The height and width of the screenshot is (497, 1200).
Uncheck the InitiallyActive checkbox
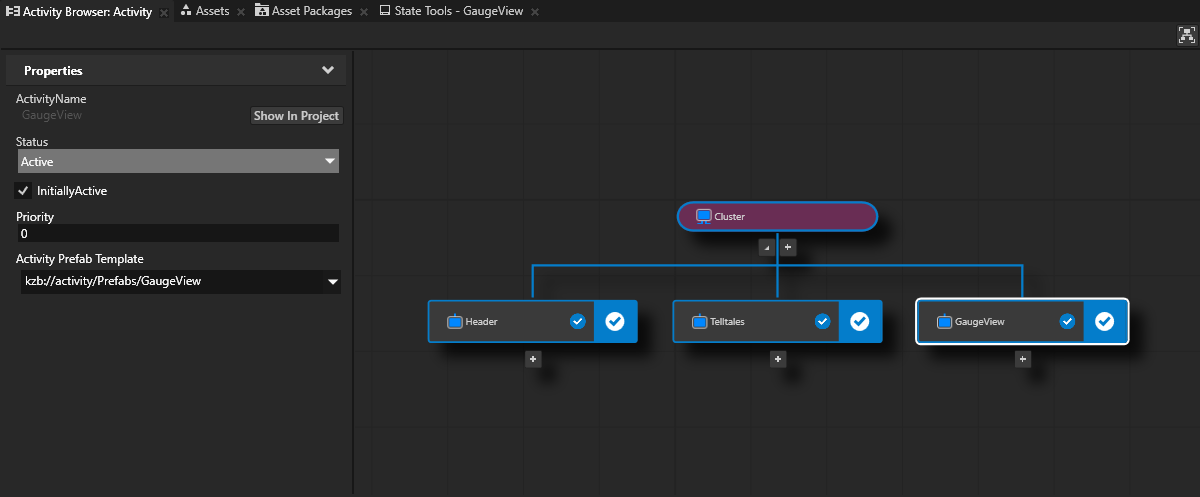[x=24, y=190]
